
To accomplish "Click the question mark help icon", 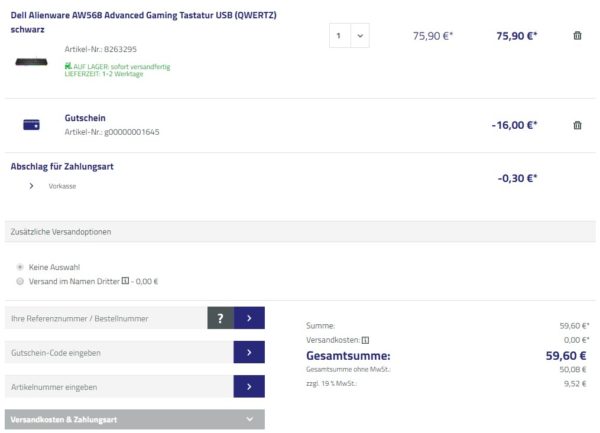I will [x=220, y=319].
